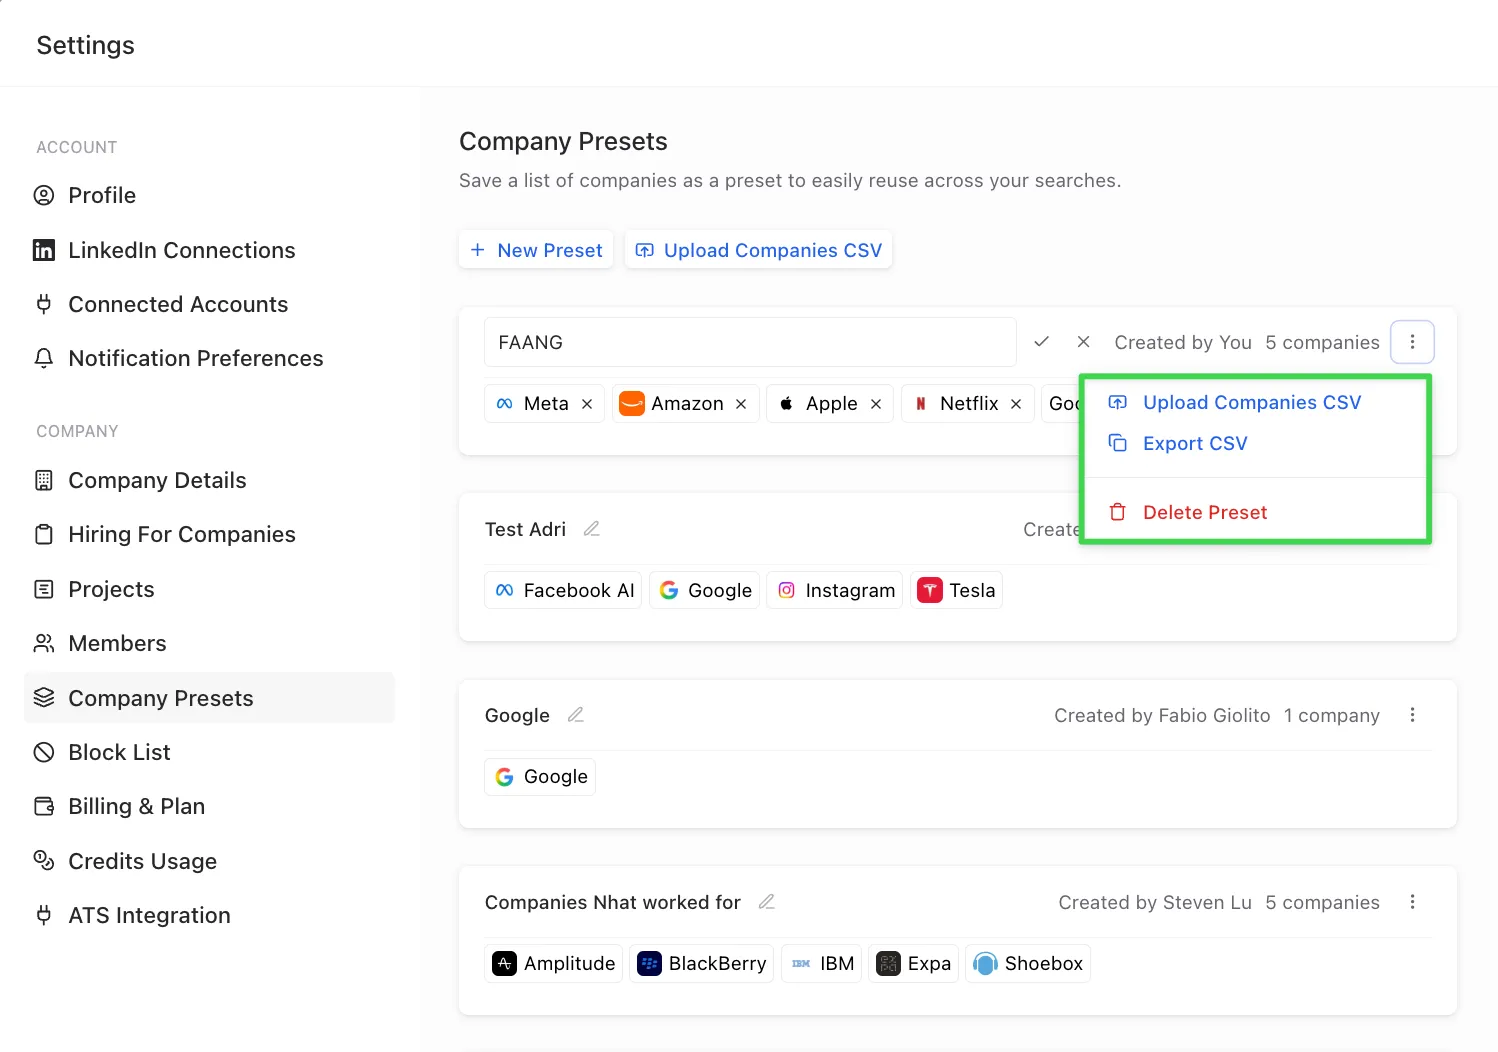Image resolution: width=1498 pixels, height=1052 pixels.
Task: Click the Amplitude company chip
Action: click(x=554, y=963)
